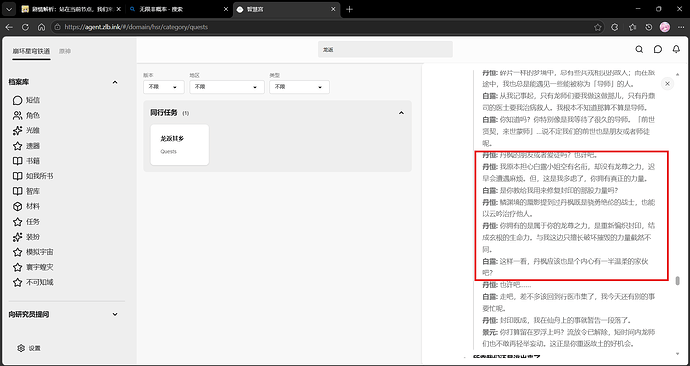Open the notifications bell icon
Image resolution: width=690 pixels, height=366 pixels.
[676, 49]
